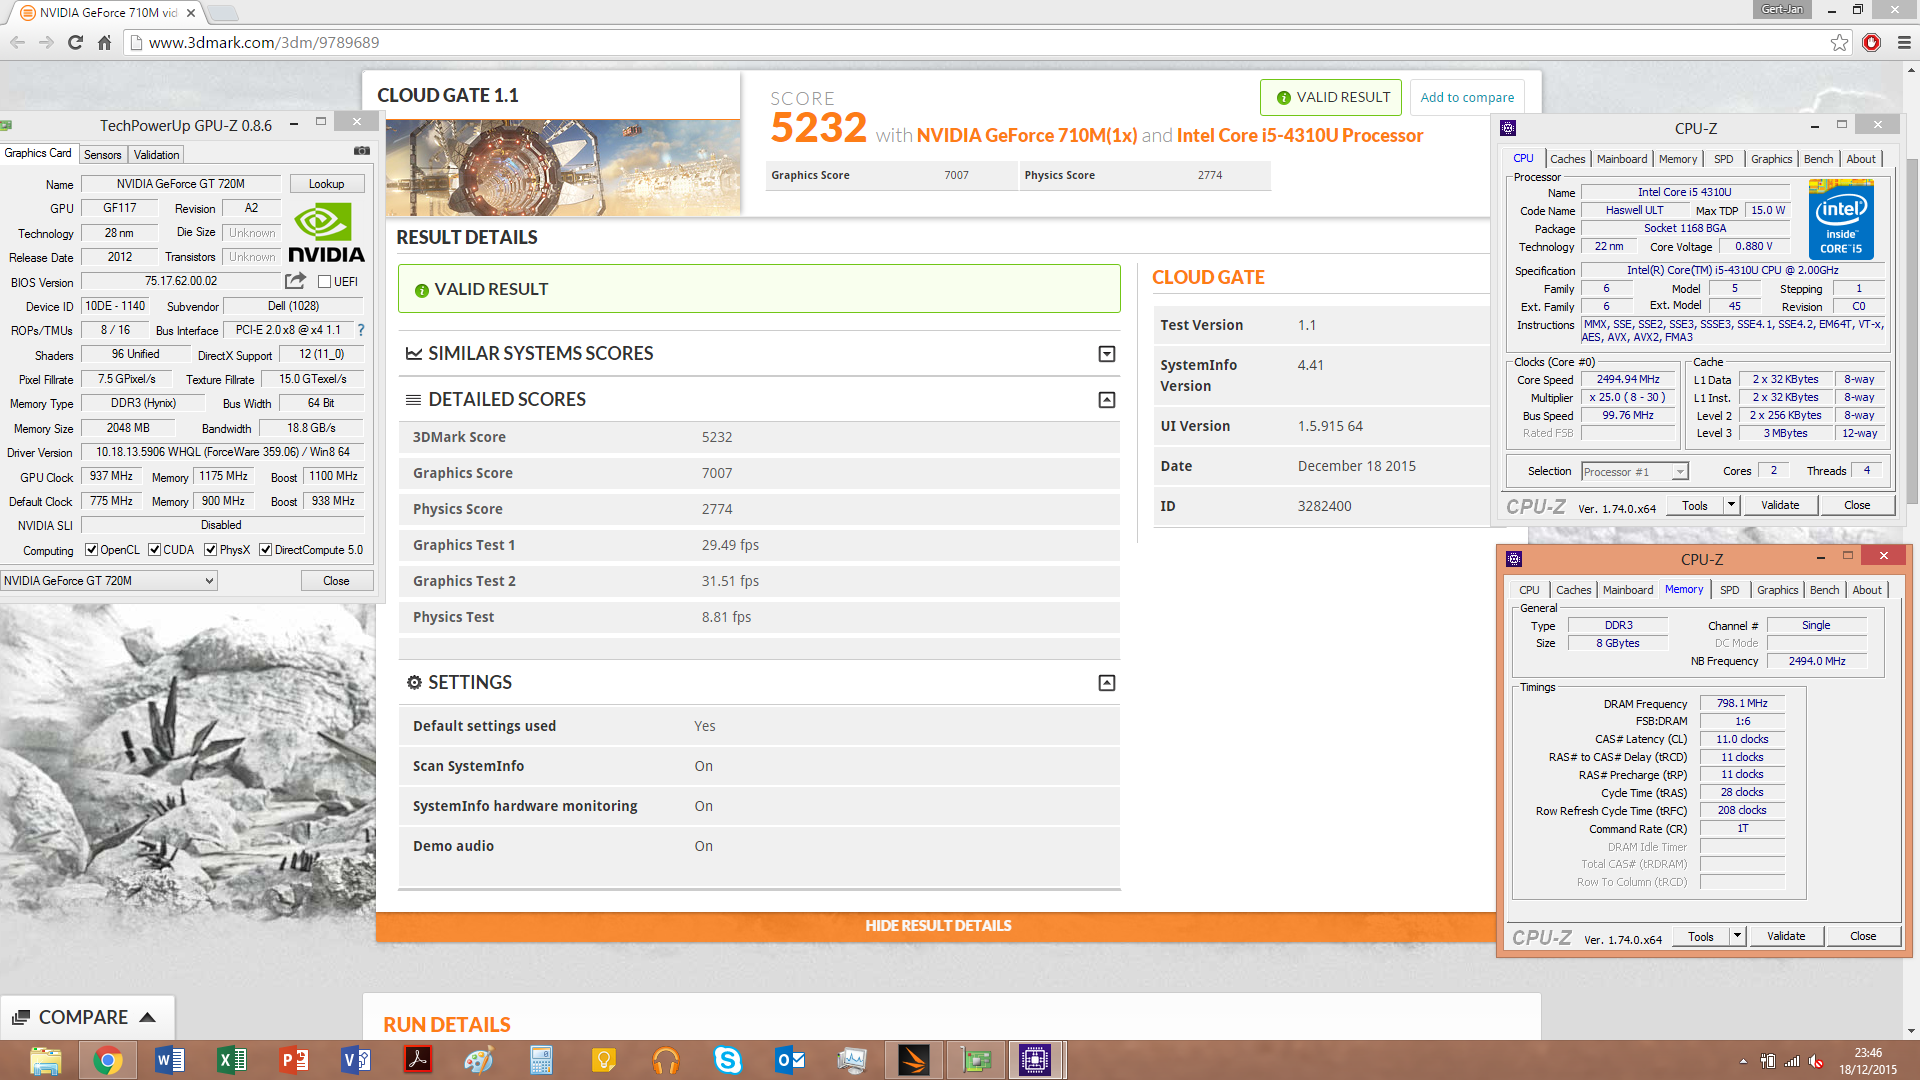Click Hide Result Details bar
The width and height of the screenshot is (1920, 1080).
938,926
